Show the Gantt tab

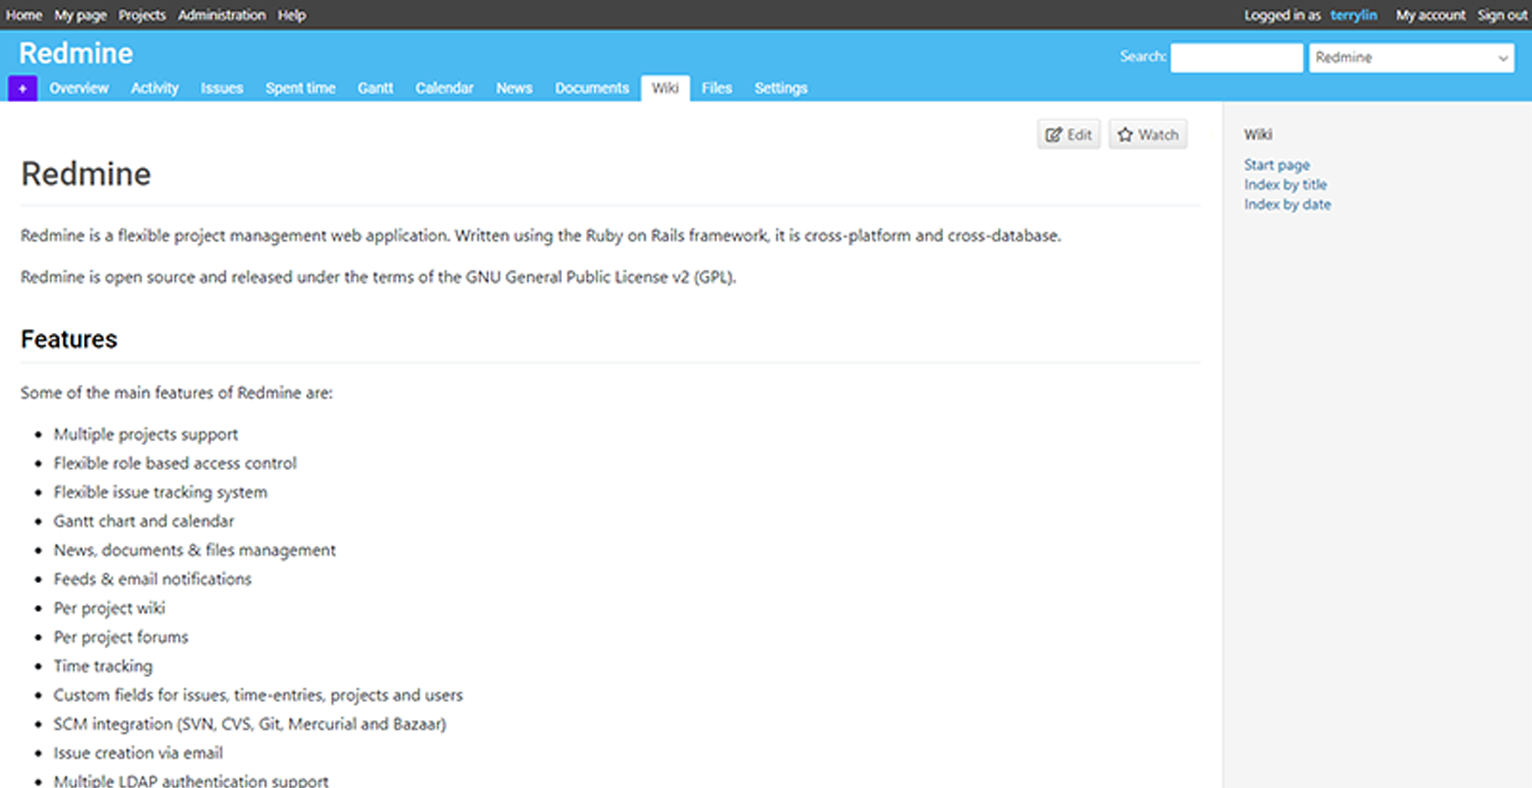click(x=375, y=88)
